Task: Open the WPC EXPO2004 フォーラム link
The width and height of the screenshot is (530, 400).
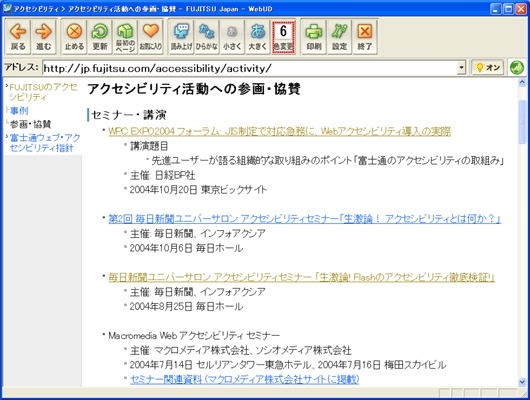Action: (x=279, y=131)
